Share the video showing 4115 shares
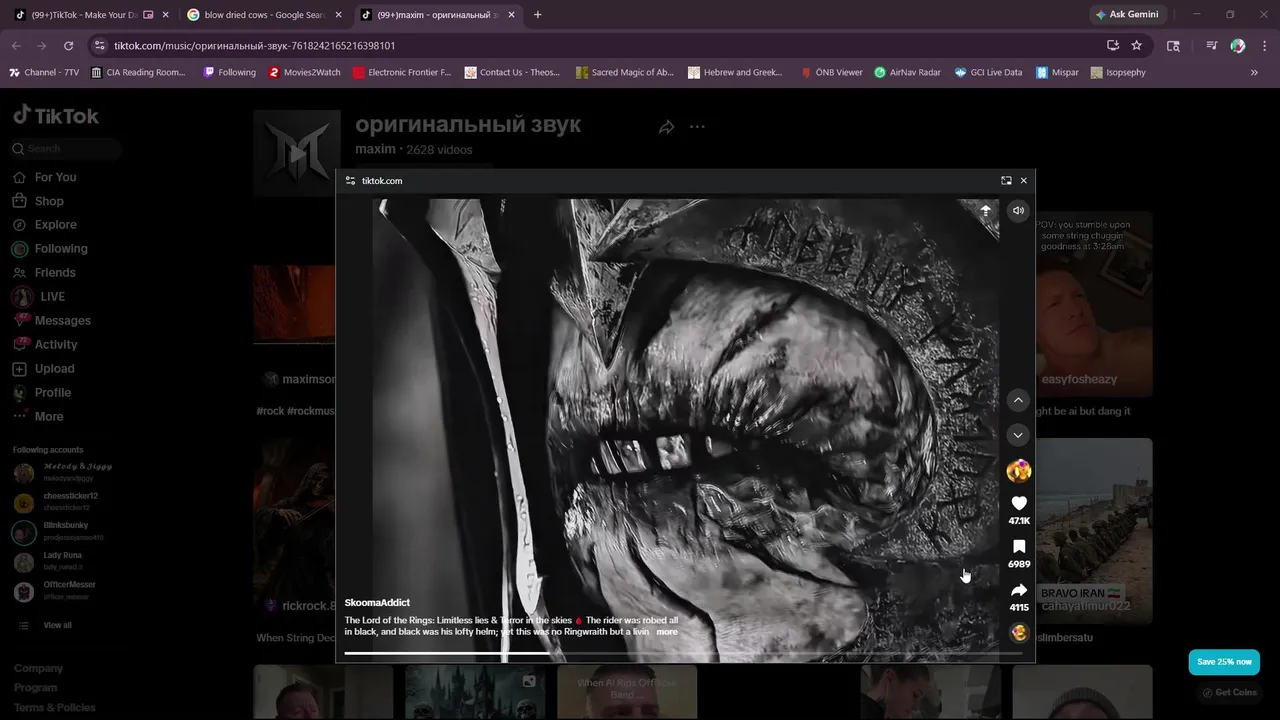Screen dimensions: 1280x720 pos(1019,590)
